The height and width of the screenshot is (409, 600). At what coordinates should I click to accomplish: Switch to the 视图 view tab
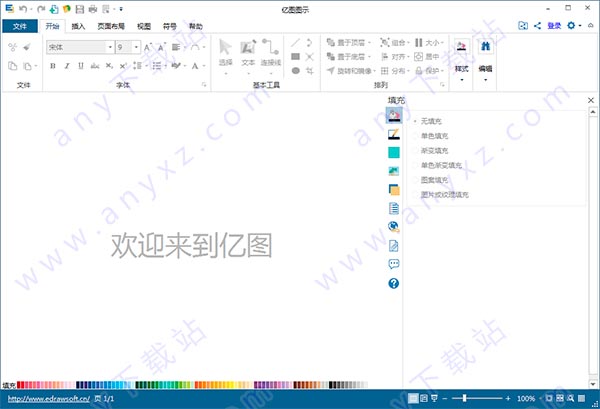[x=144, y=26]
